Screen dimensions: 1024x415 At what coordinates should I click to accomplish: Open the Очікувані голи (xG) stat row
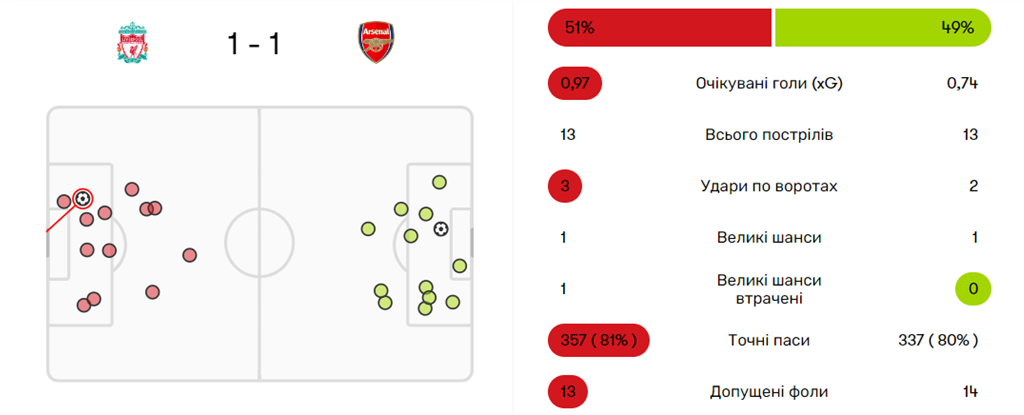(x=768, y=83)
